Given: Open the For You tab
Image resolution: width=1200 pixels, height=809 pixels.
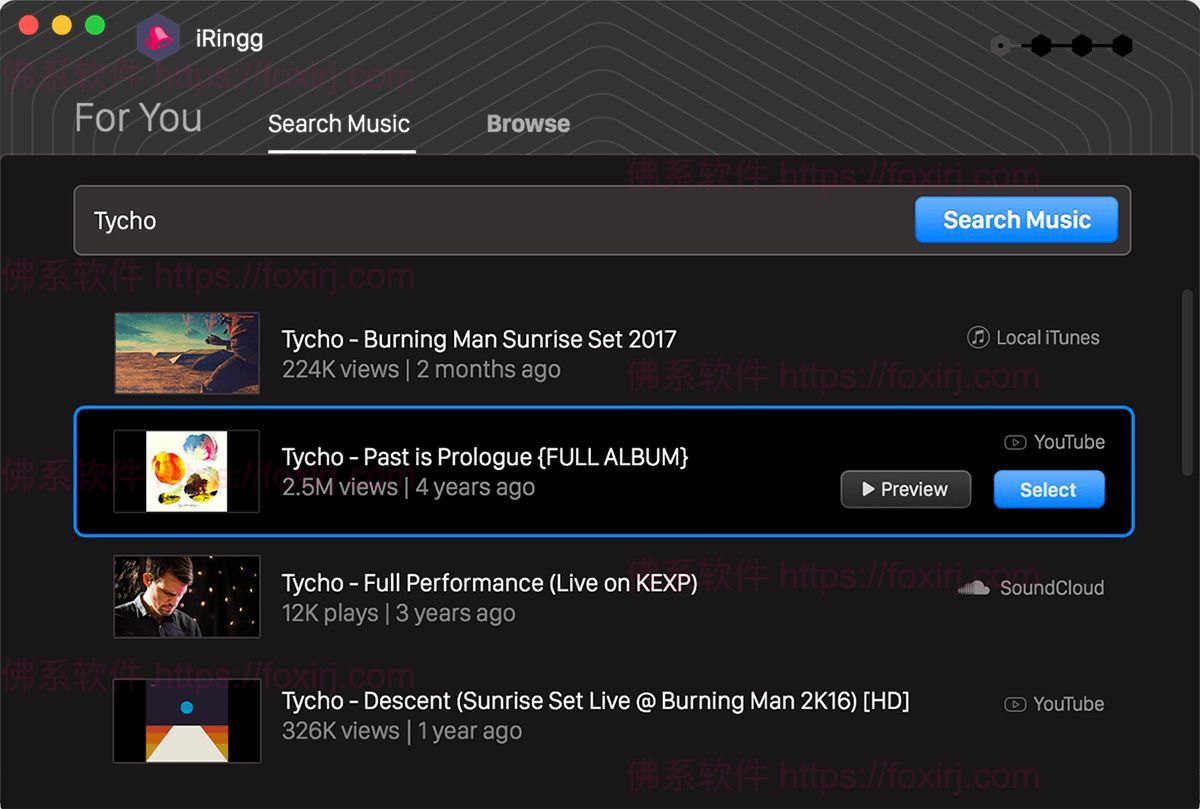Looking at the screenshot, I should [137, 118].
